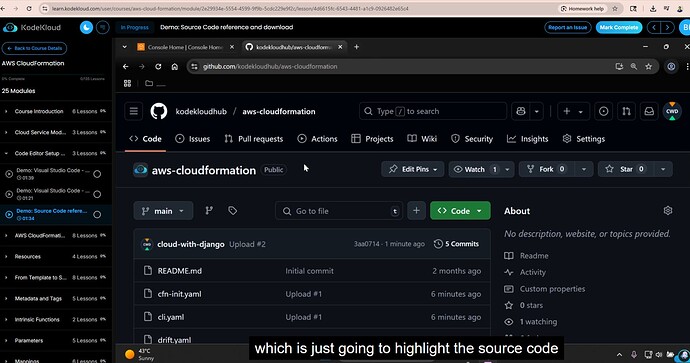The image size is (690, 363).
Task: Open Activity link in About
Action: 532,272
